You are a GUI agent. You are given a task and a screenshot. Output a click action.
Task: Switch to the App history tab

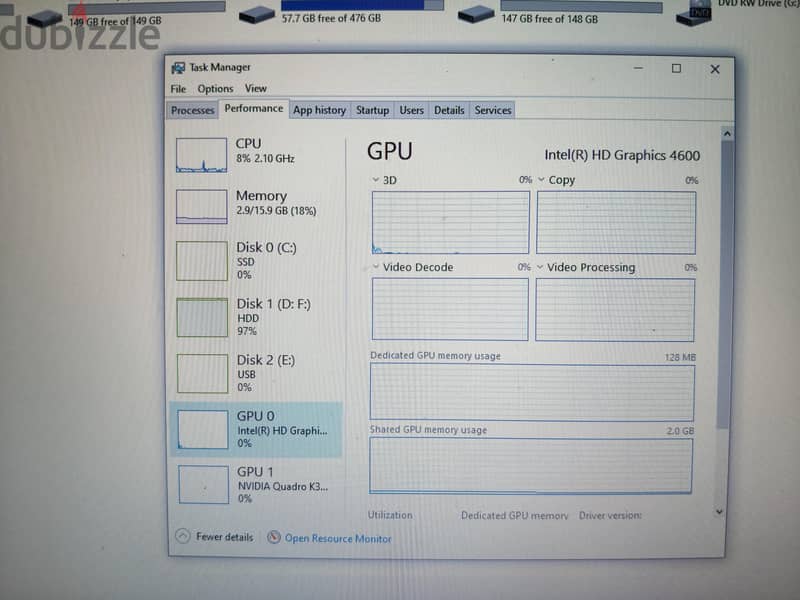pos(319,110)
